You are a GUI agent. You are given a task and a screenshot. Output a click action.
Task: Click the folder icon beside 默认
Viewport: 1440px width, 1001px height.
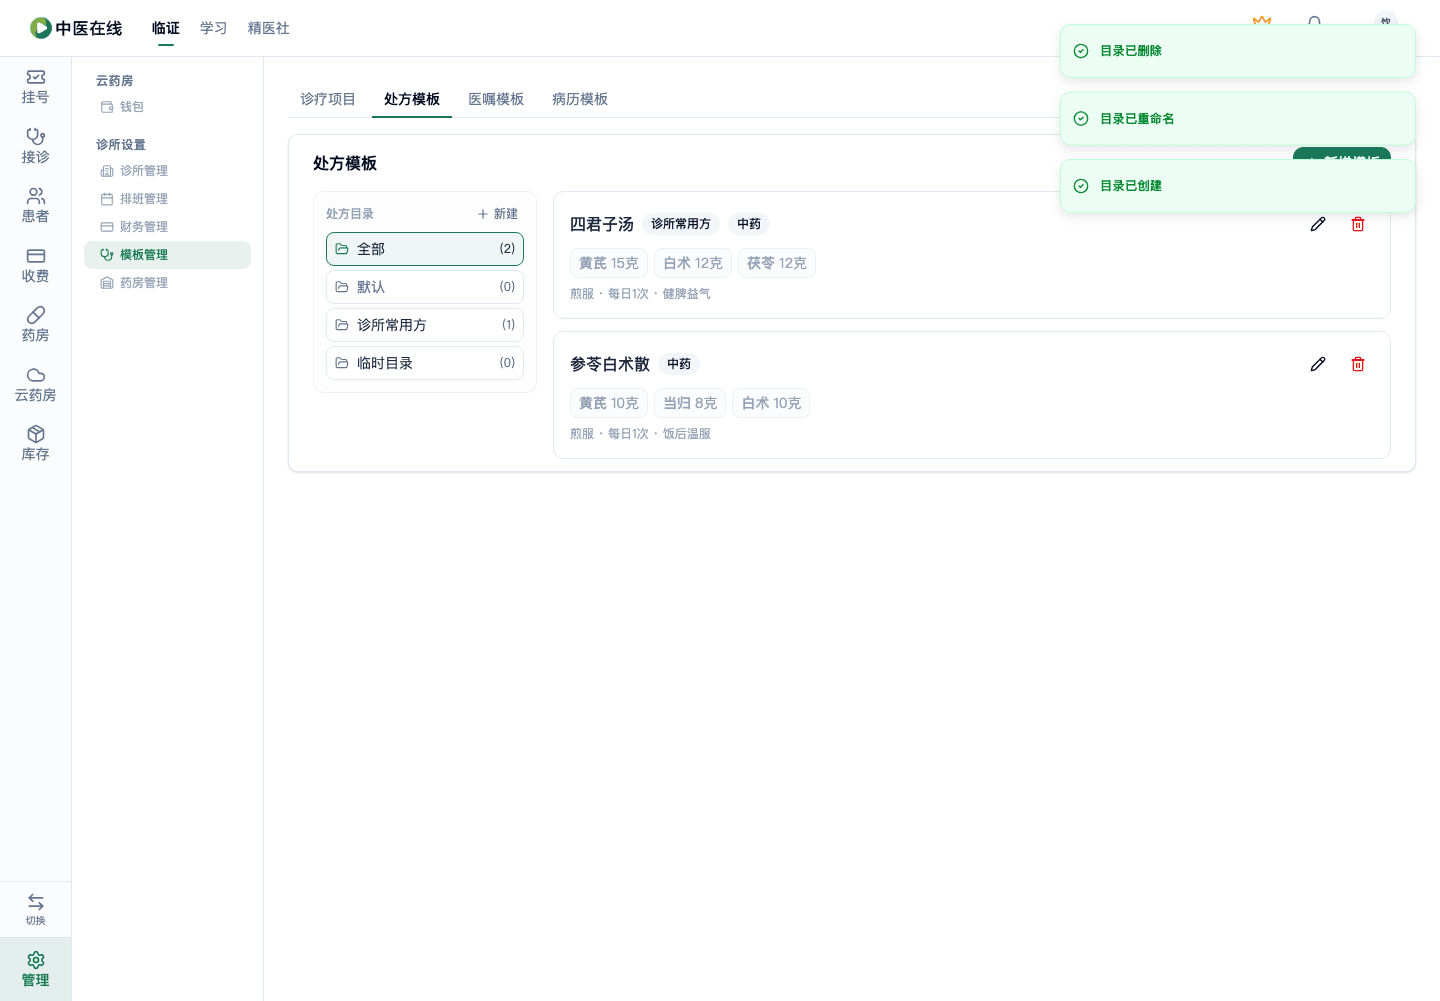342,287
